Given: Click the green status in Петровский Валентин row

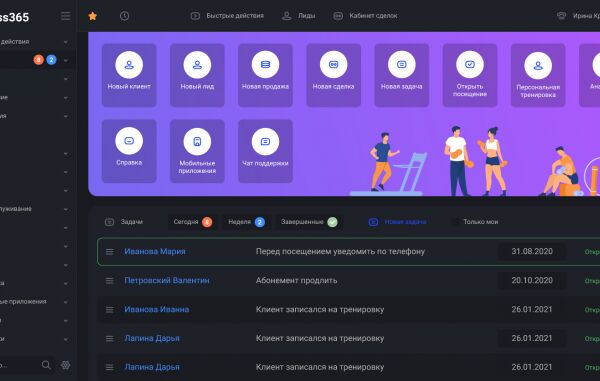Looking at the screenshot, I should tap(592, 281).
